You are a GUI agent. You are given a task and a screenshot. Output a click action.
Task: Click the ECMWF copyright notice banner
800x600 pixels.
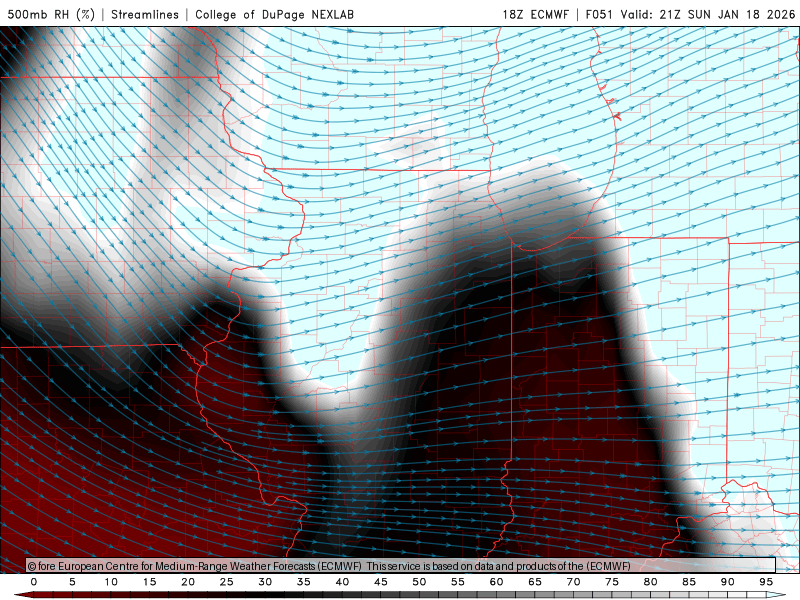(401, 566)
